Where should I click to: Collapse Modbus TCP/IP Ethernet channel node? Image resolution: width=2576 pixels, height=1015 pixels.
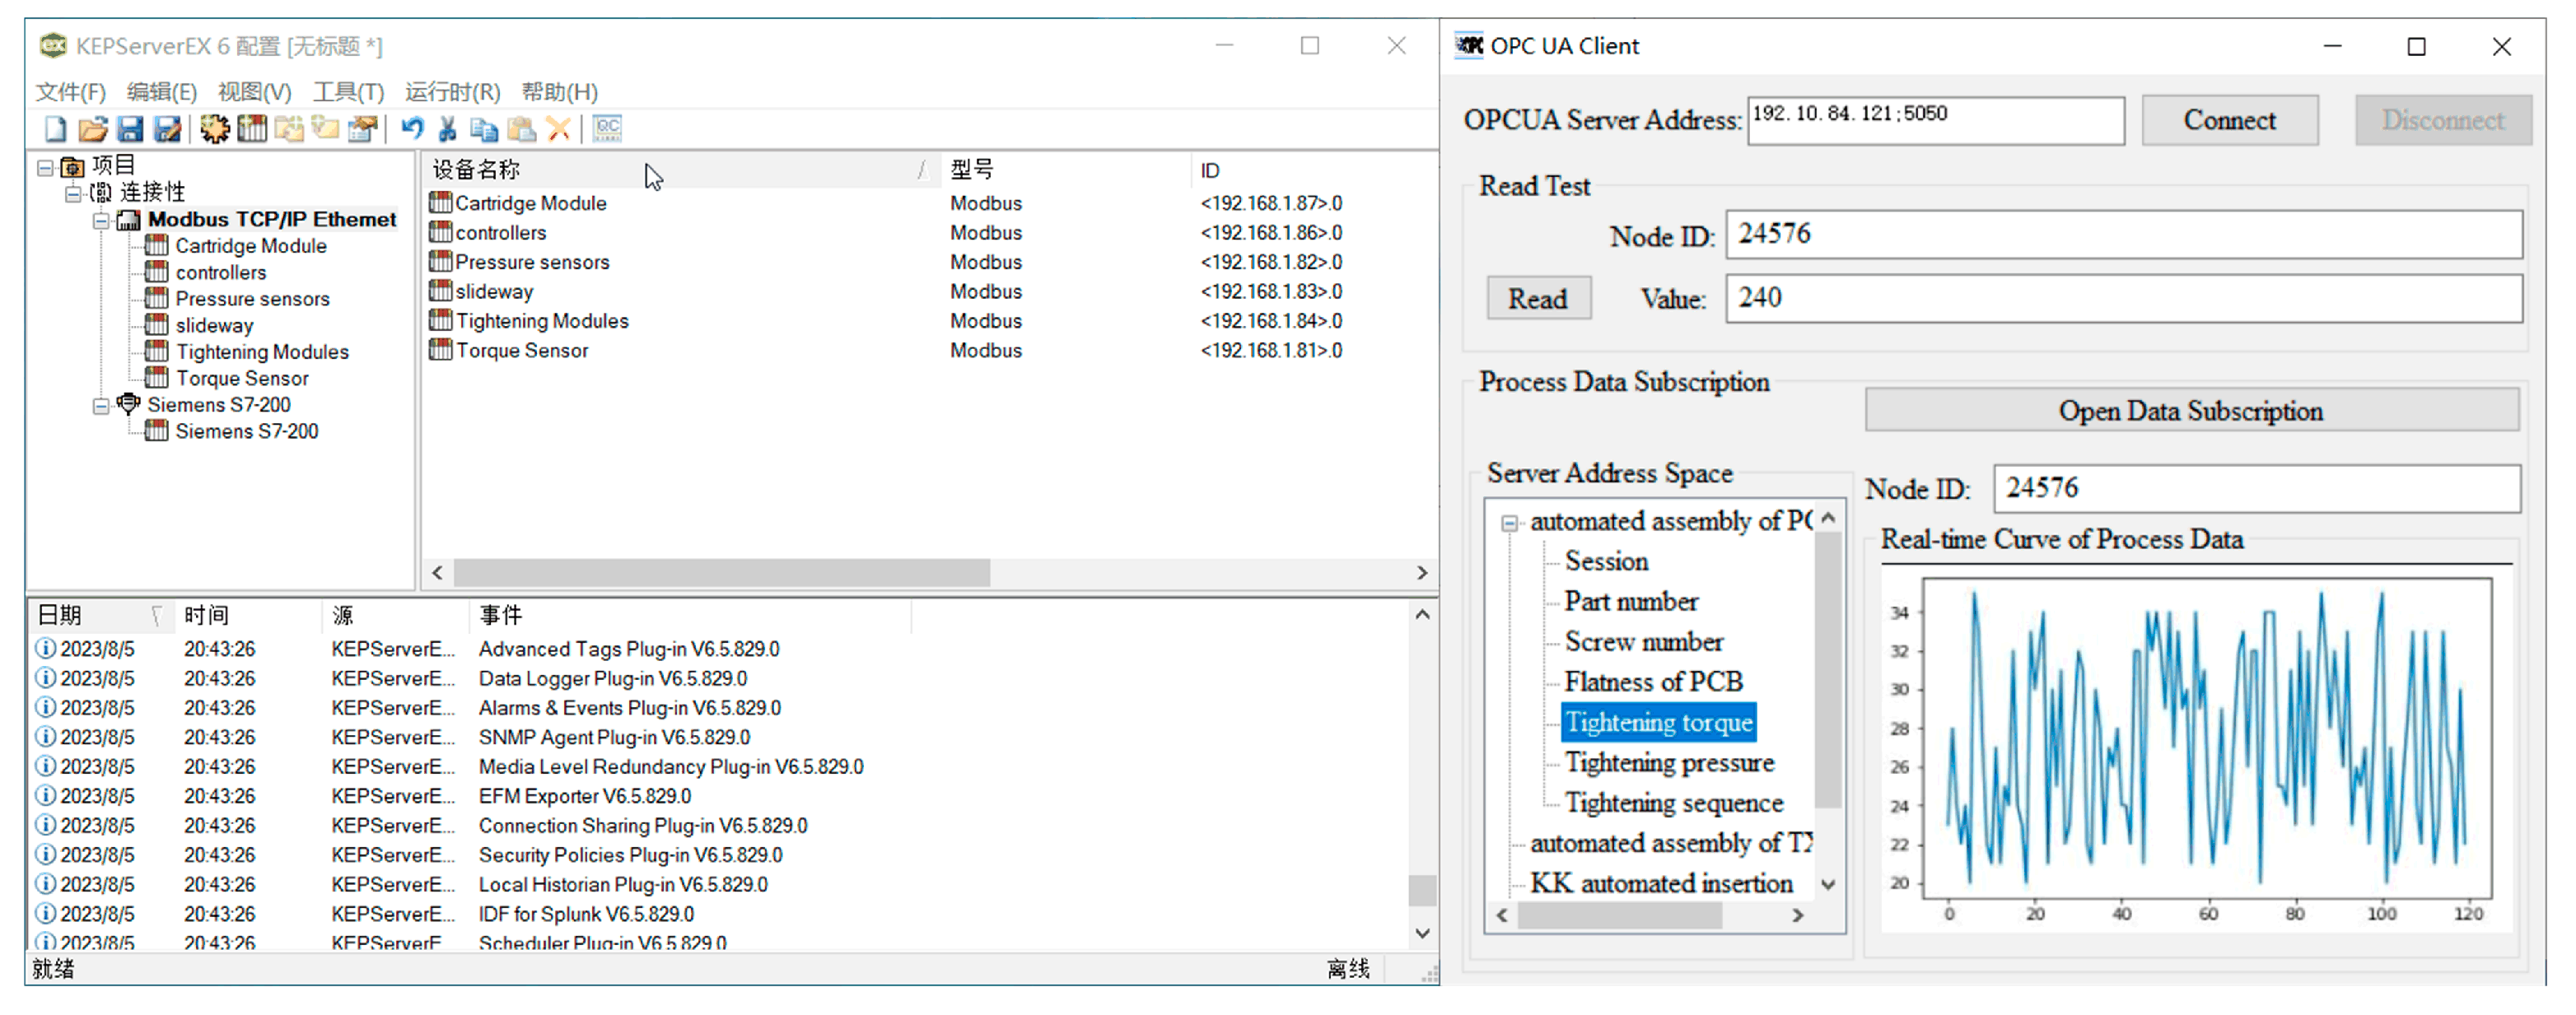101,220
